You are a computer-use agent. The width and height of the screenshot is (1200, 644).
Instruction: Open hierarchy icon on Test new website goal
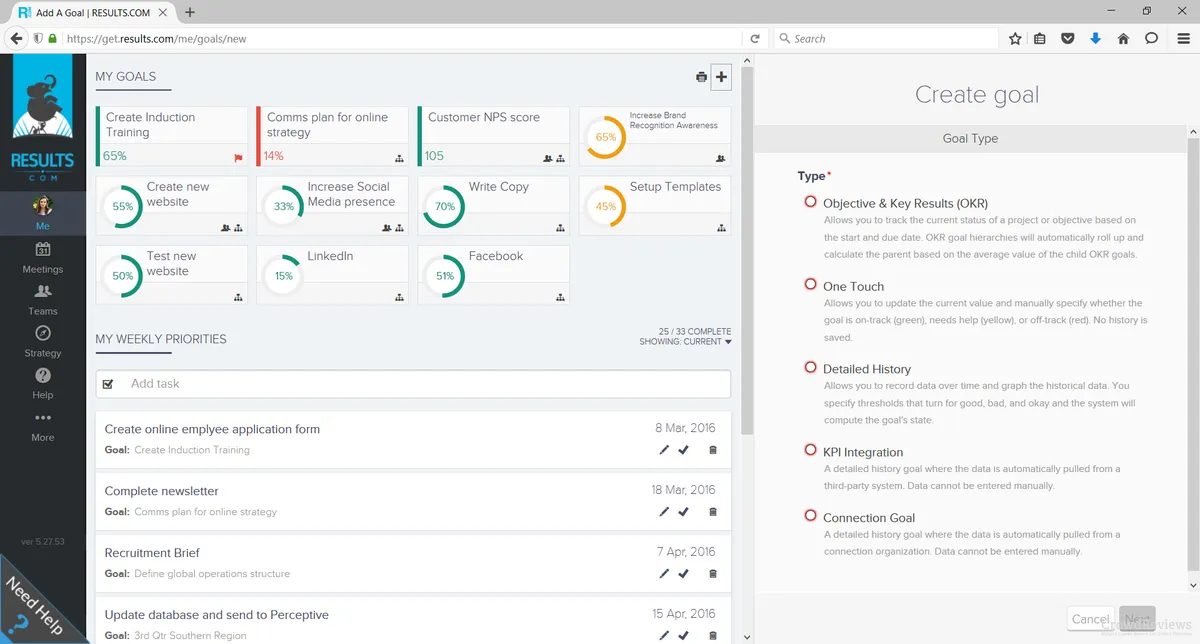coord(238,297)
